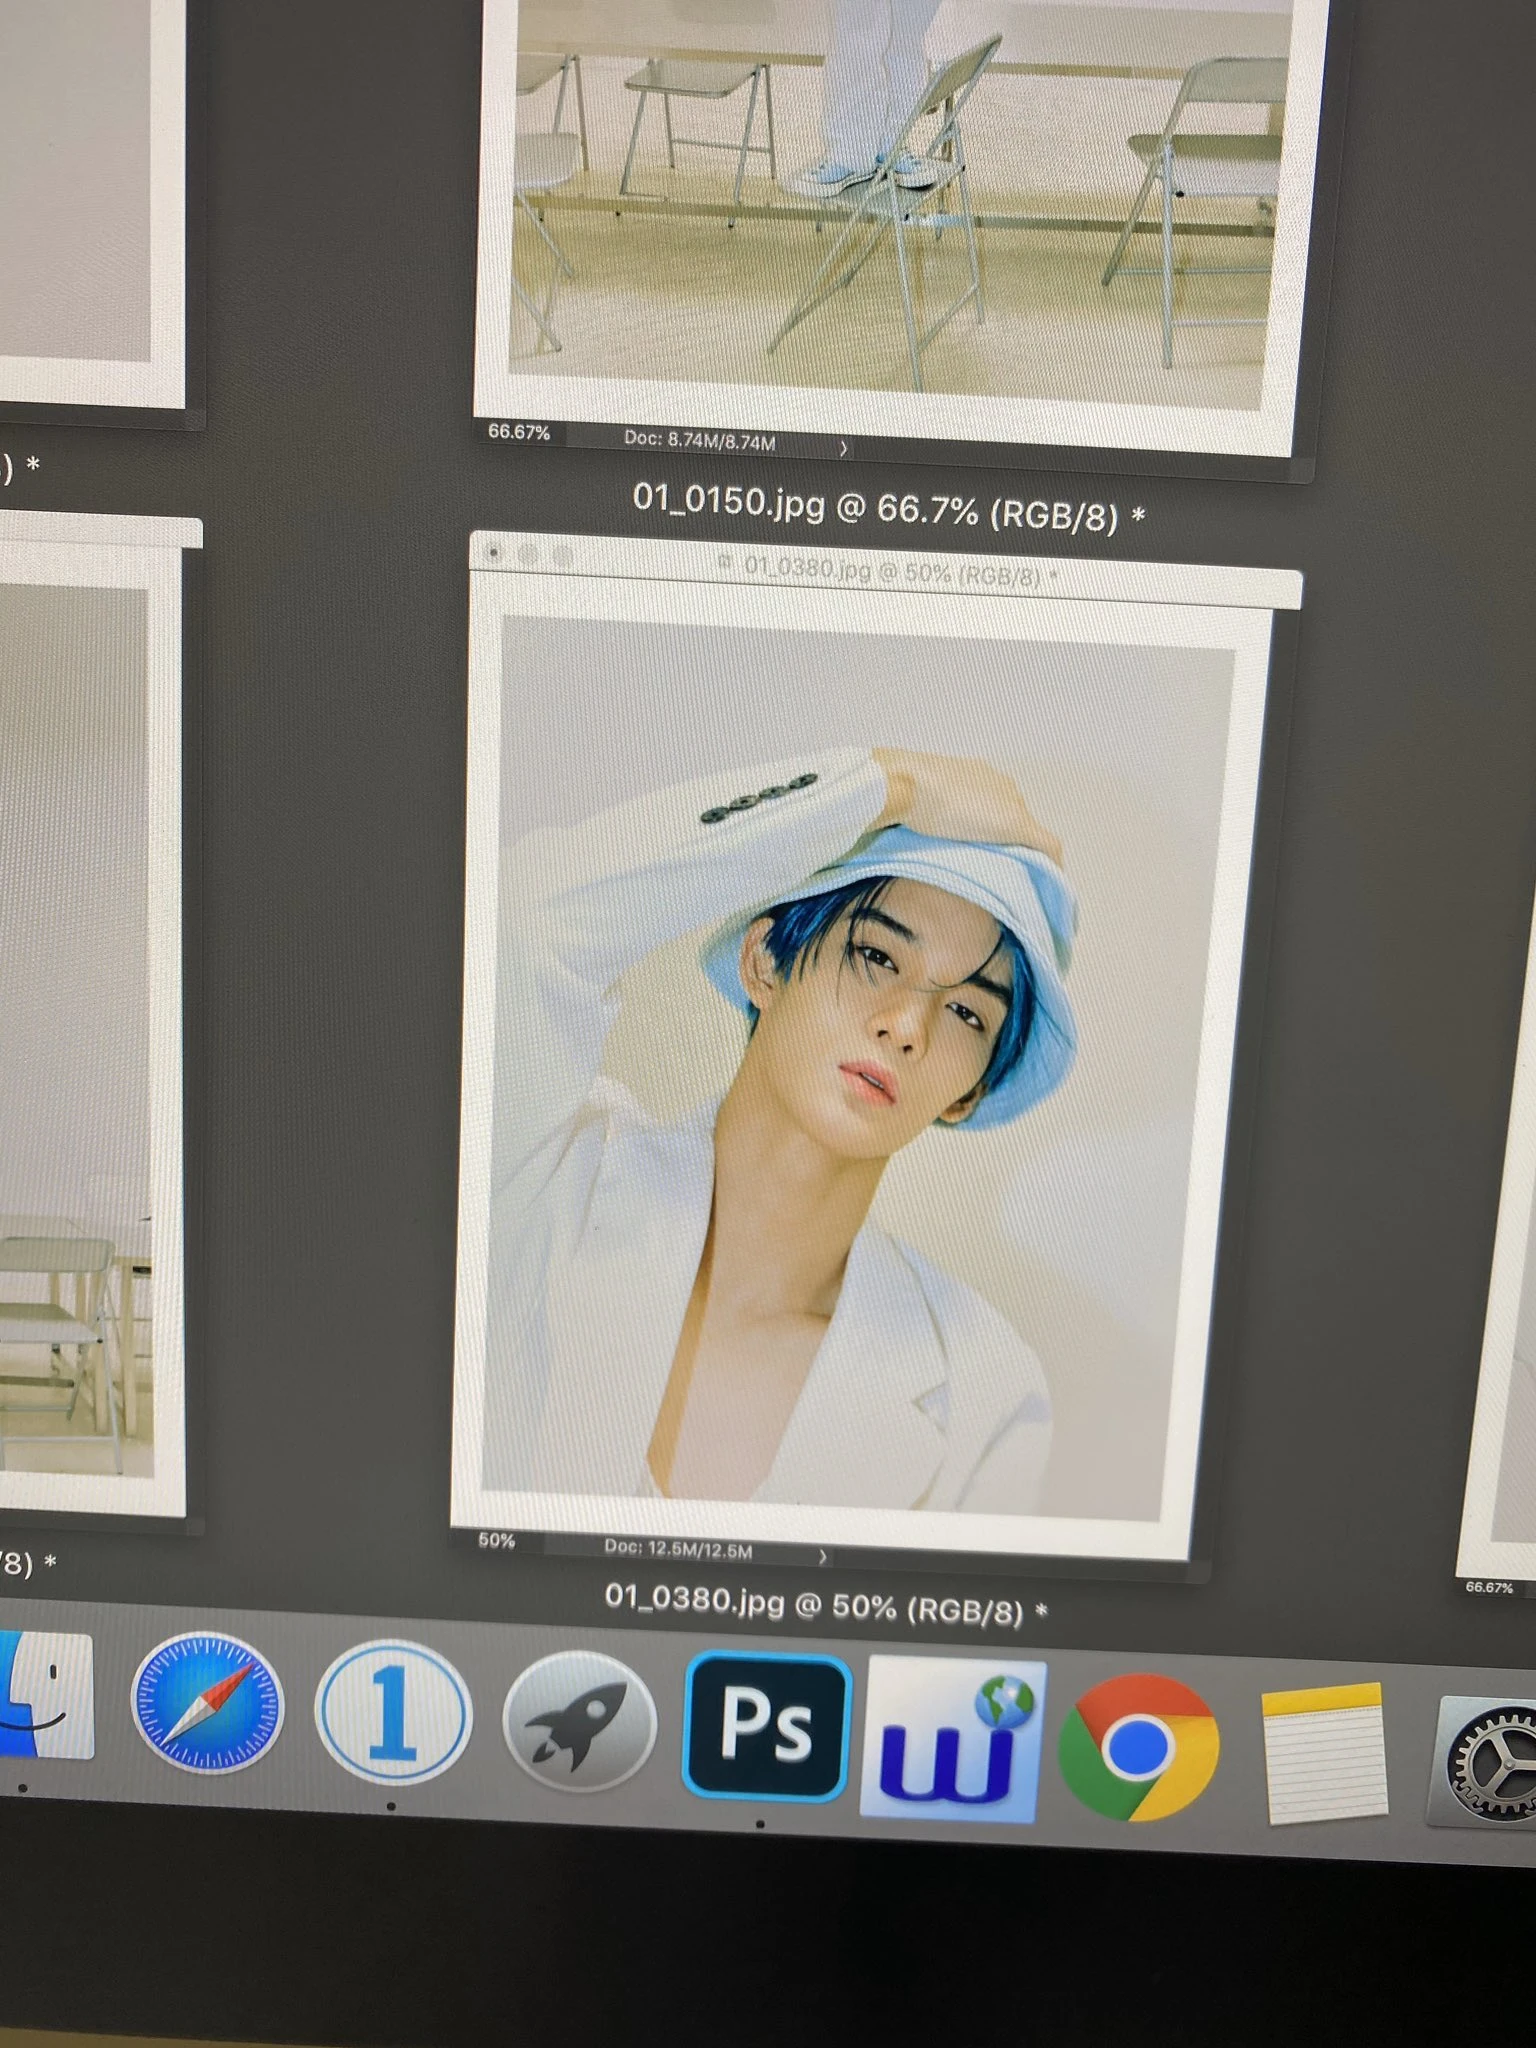Switch to Photoshop in the dock
1536x2048 pixels.
pyautogui.click(x=767, y=1727)
